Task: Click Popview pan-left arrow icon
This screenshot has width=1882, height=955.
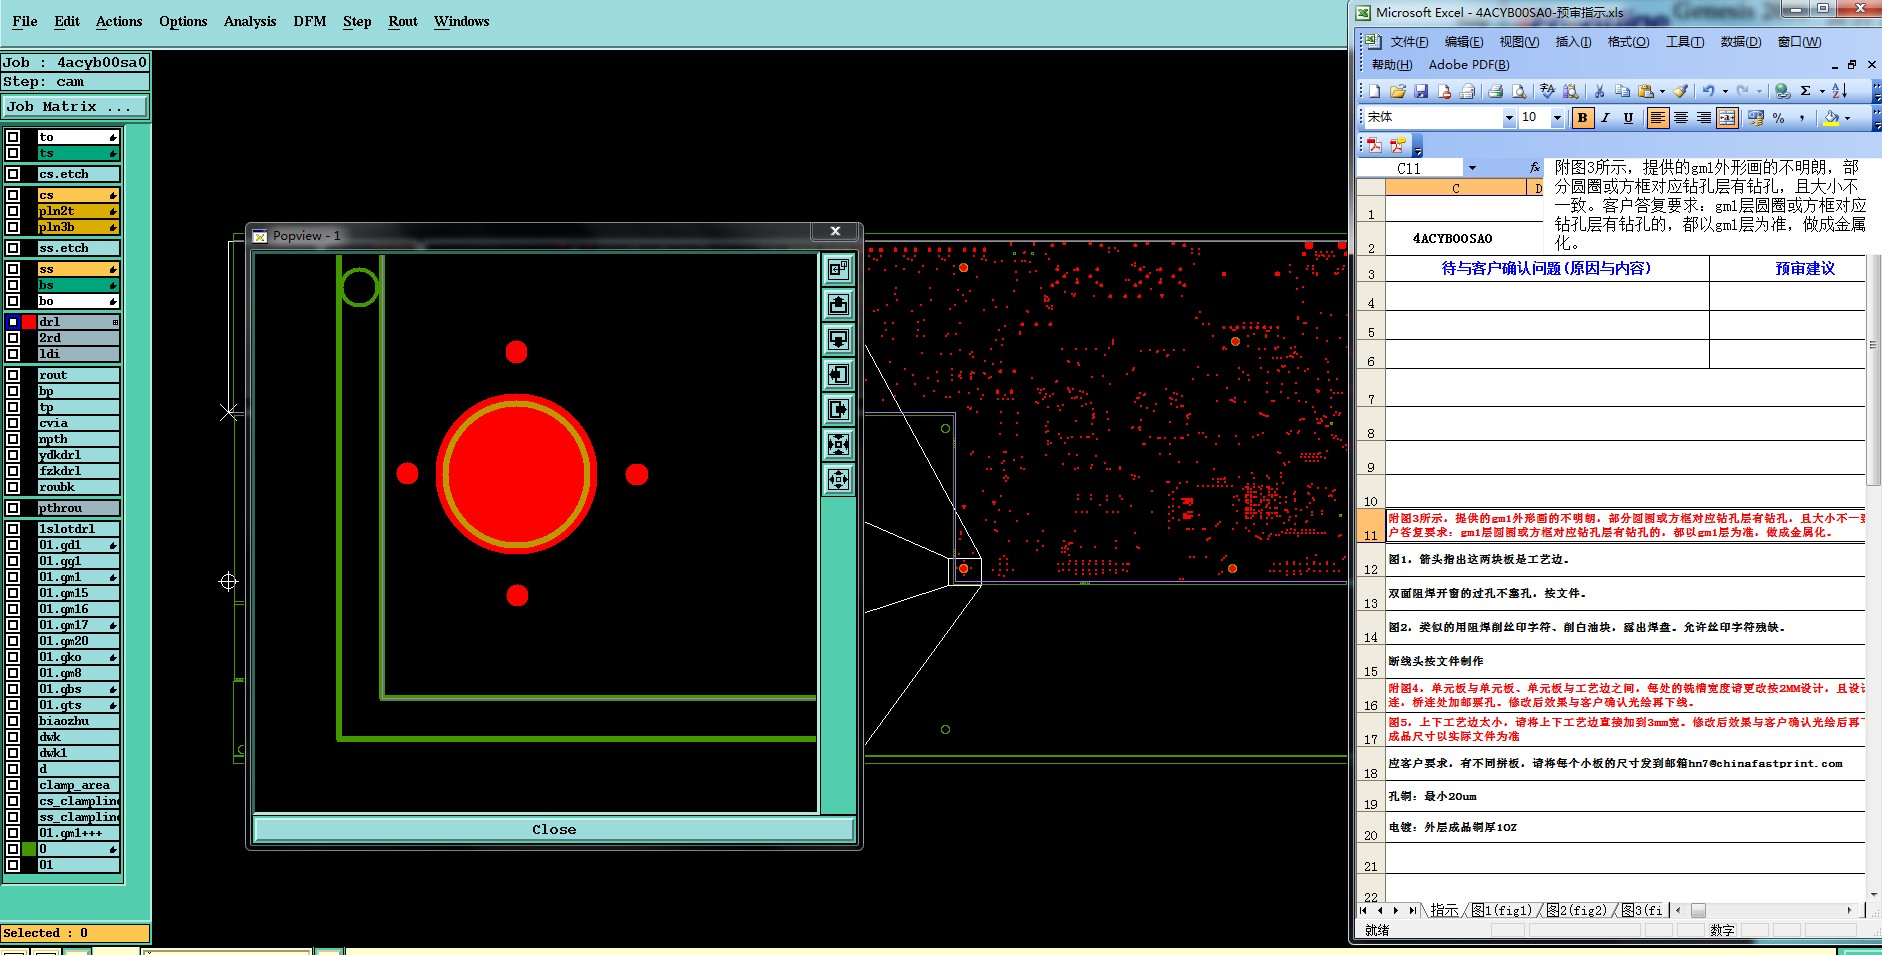Action: pyautogui.click(x=838, y=374)
